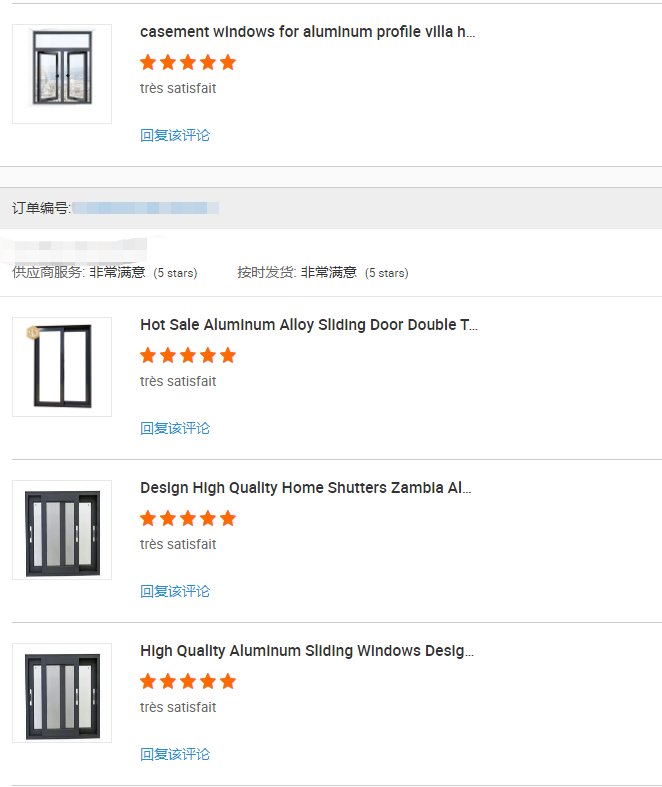Click the supplier service 5 stars rating text

click(175, 273)
